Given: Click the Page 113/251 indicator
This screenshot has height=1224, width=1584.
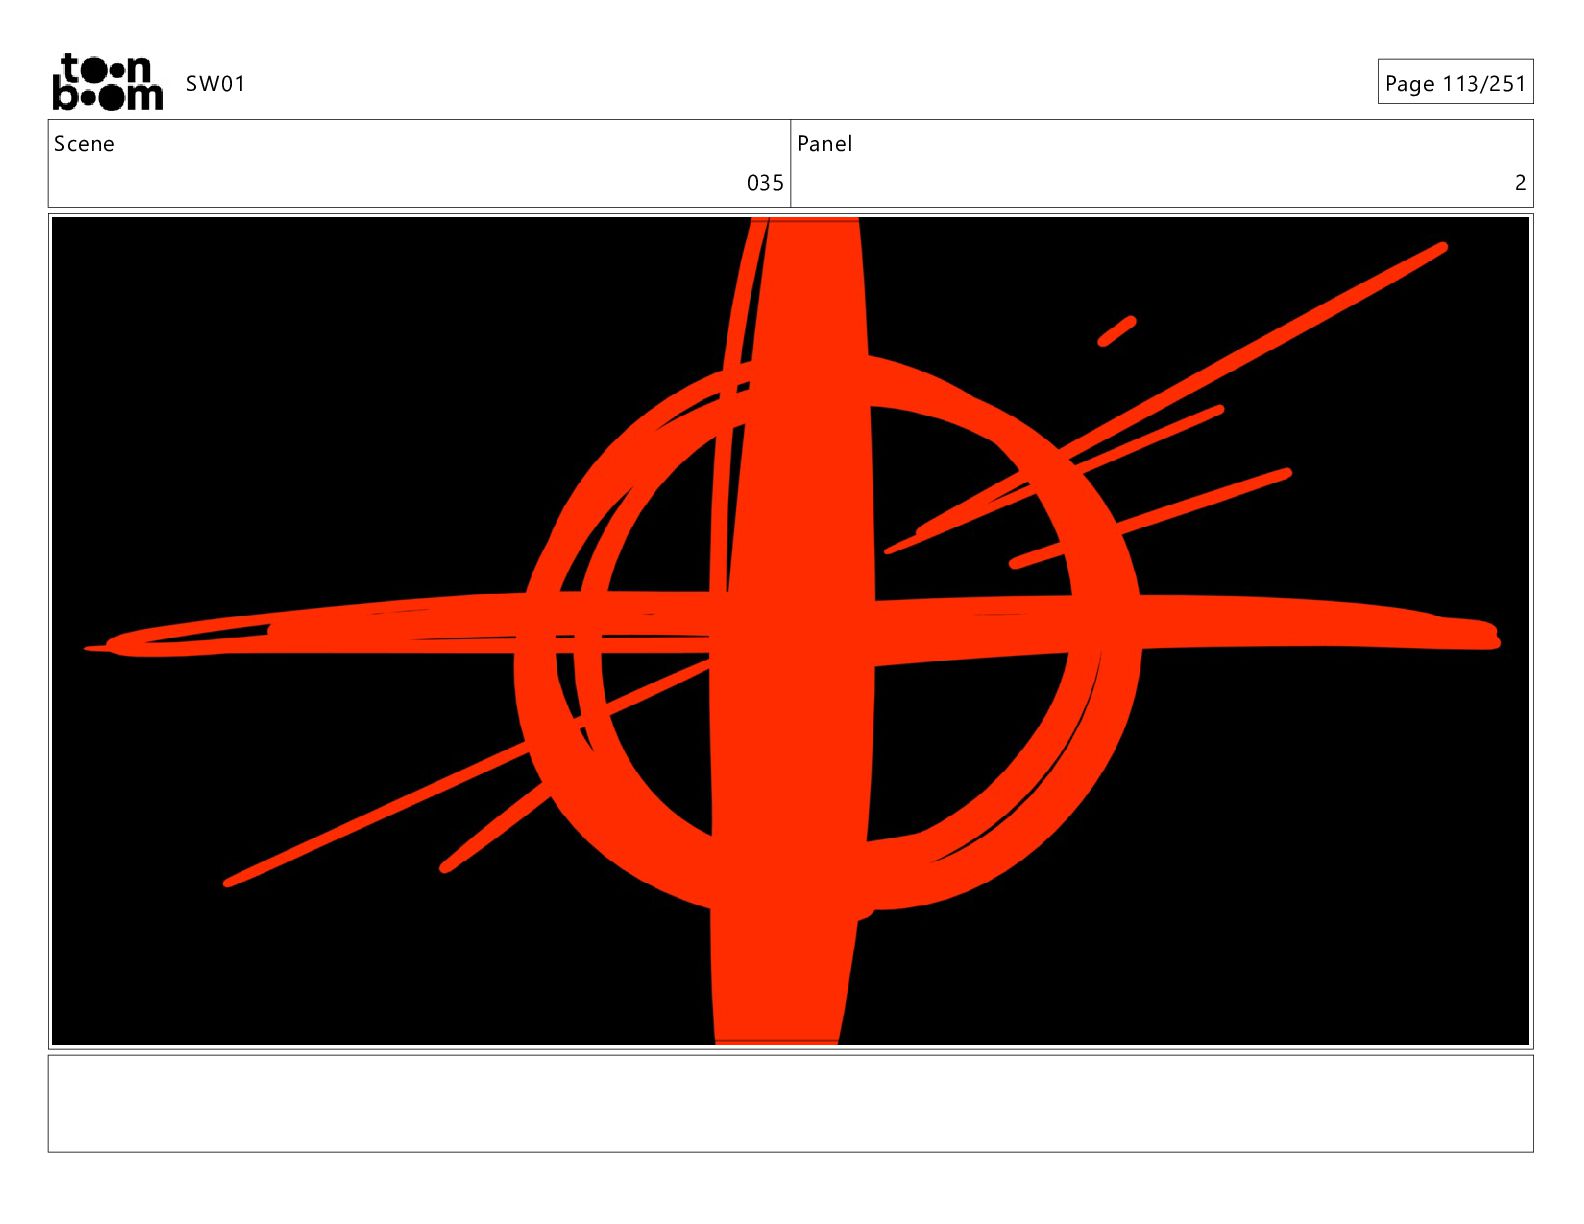Looking at the screenshot, I should pos(1455,83).
